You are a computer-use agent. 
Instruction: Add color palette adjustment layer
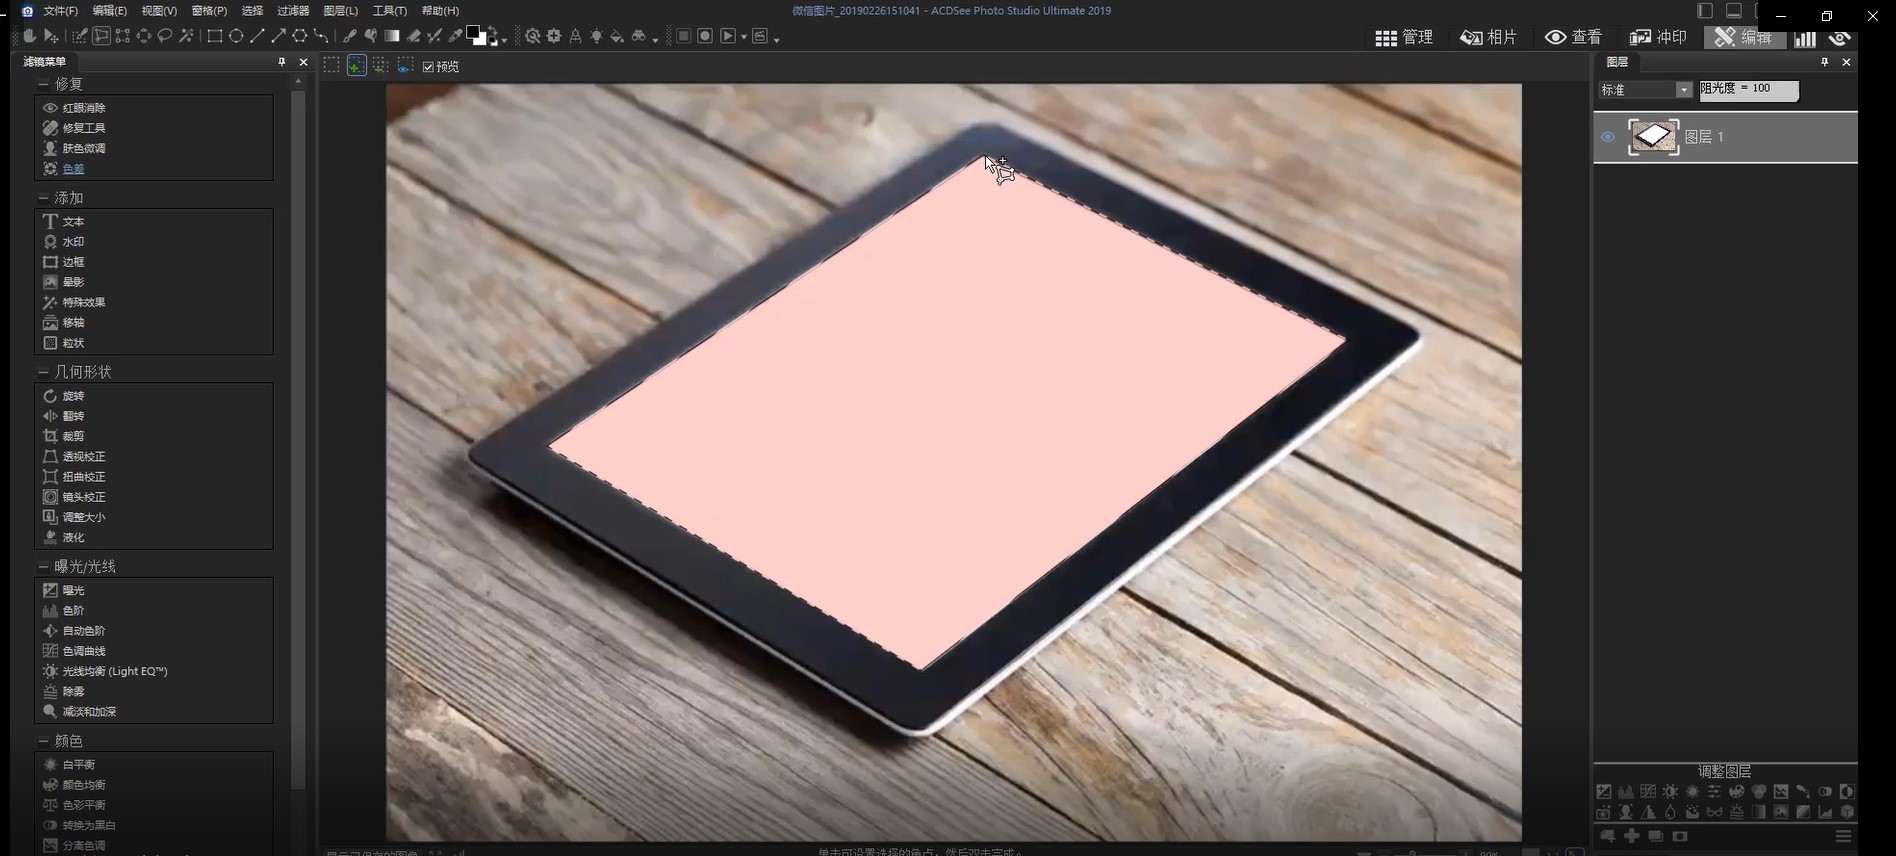pos(1737,791)
